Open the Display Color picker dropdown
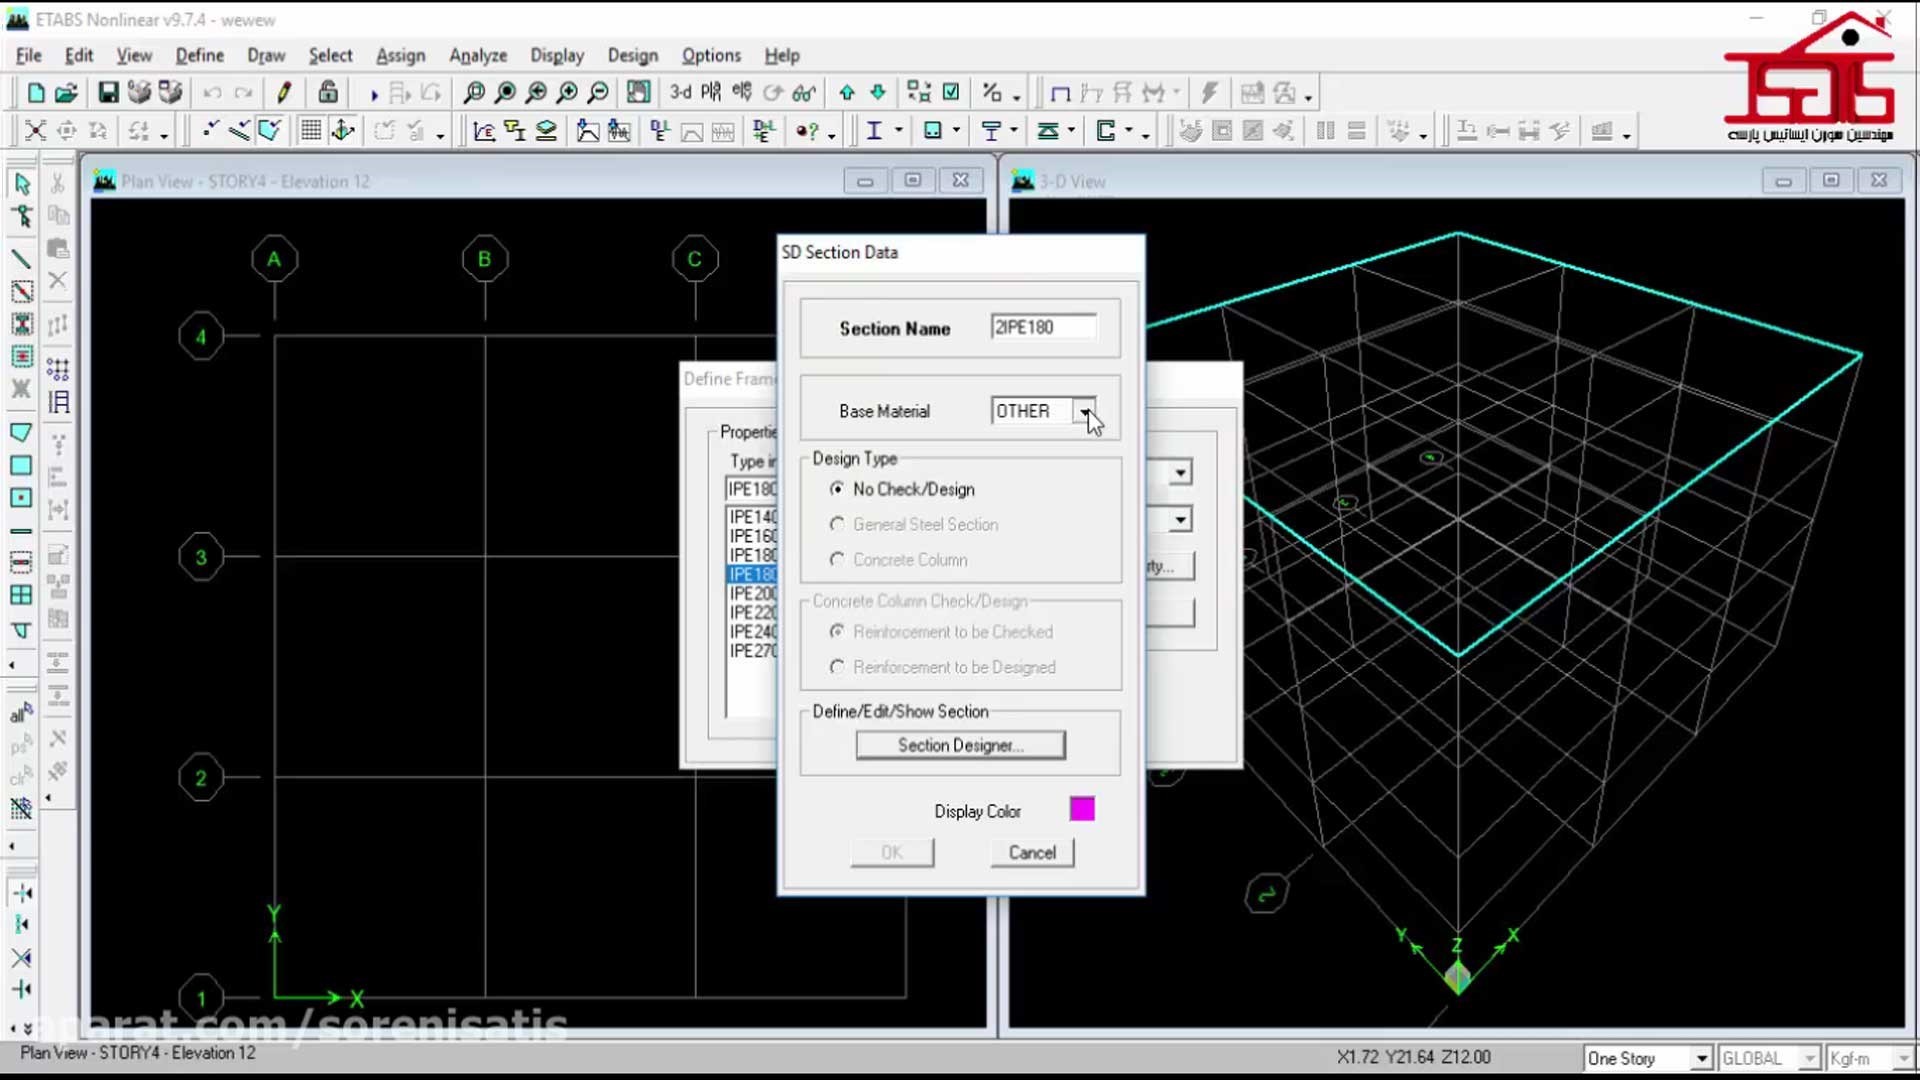Screen dimensions: 1920x1080 1081,808
